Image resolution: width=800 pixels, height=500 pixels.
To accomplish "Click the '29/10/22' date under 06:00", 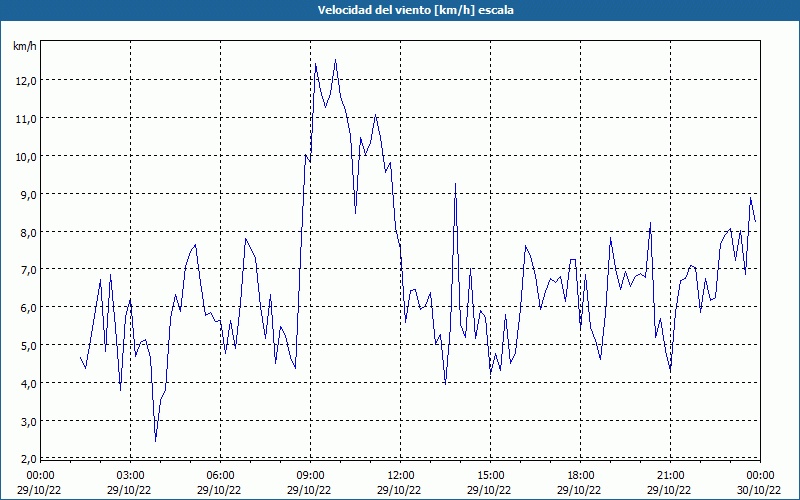I will (x=219, y=490).
